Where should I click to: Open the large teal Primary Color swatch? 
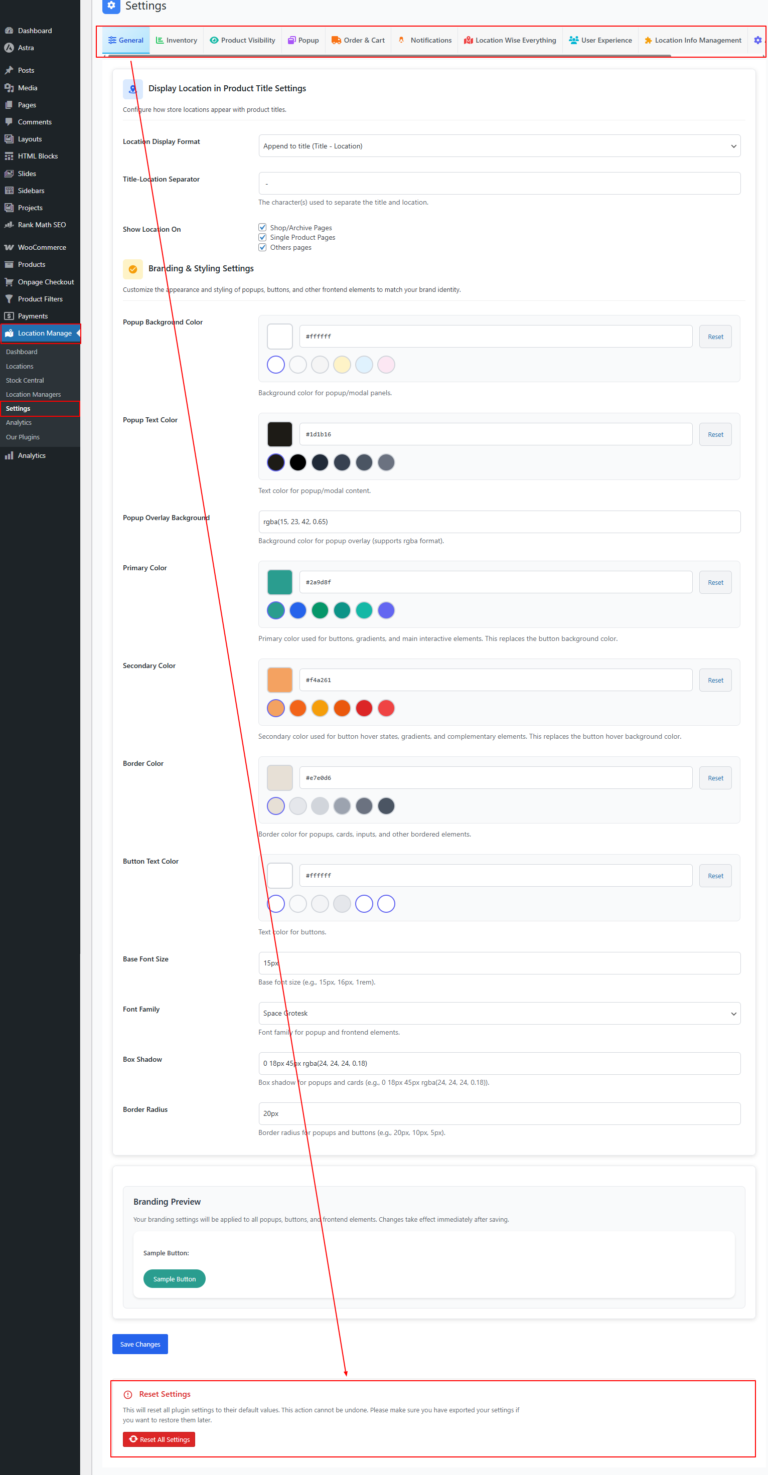280,582
